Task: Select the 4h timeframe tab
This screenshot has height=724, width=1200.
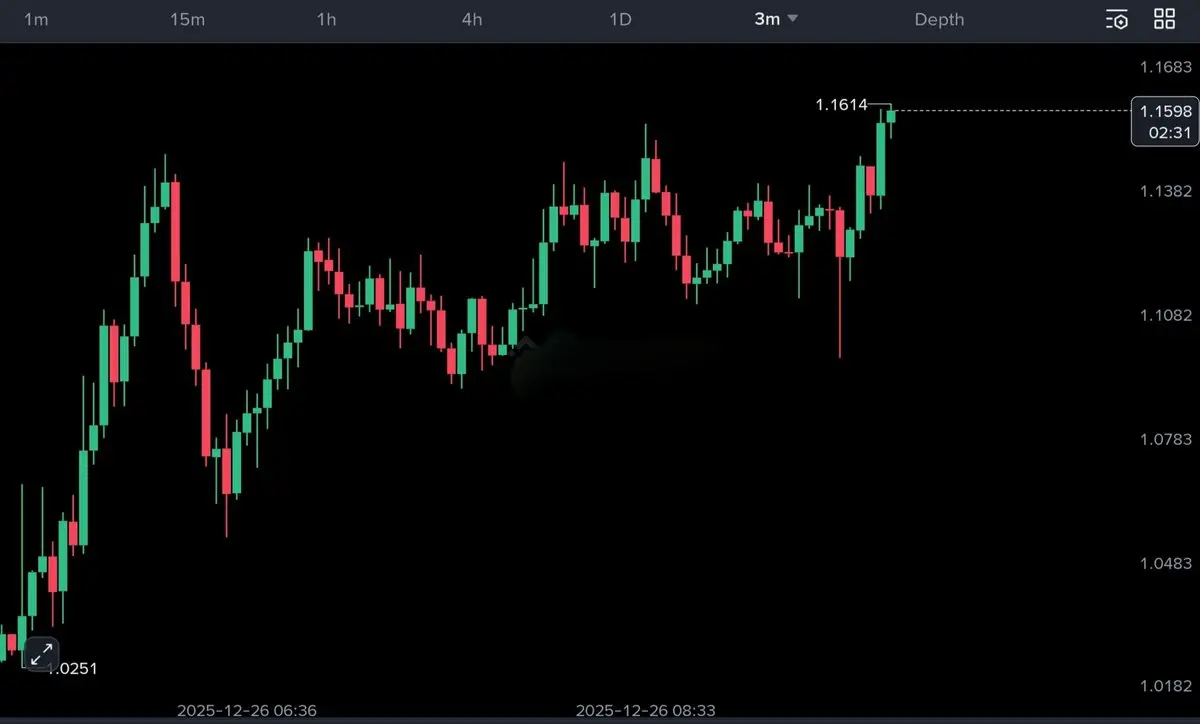Action: click(472, 20)
